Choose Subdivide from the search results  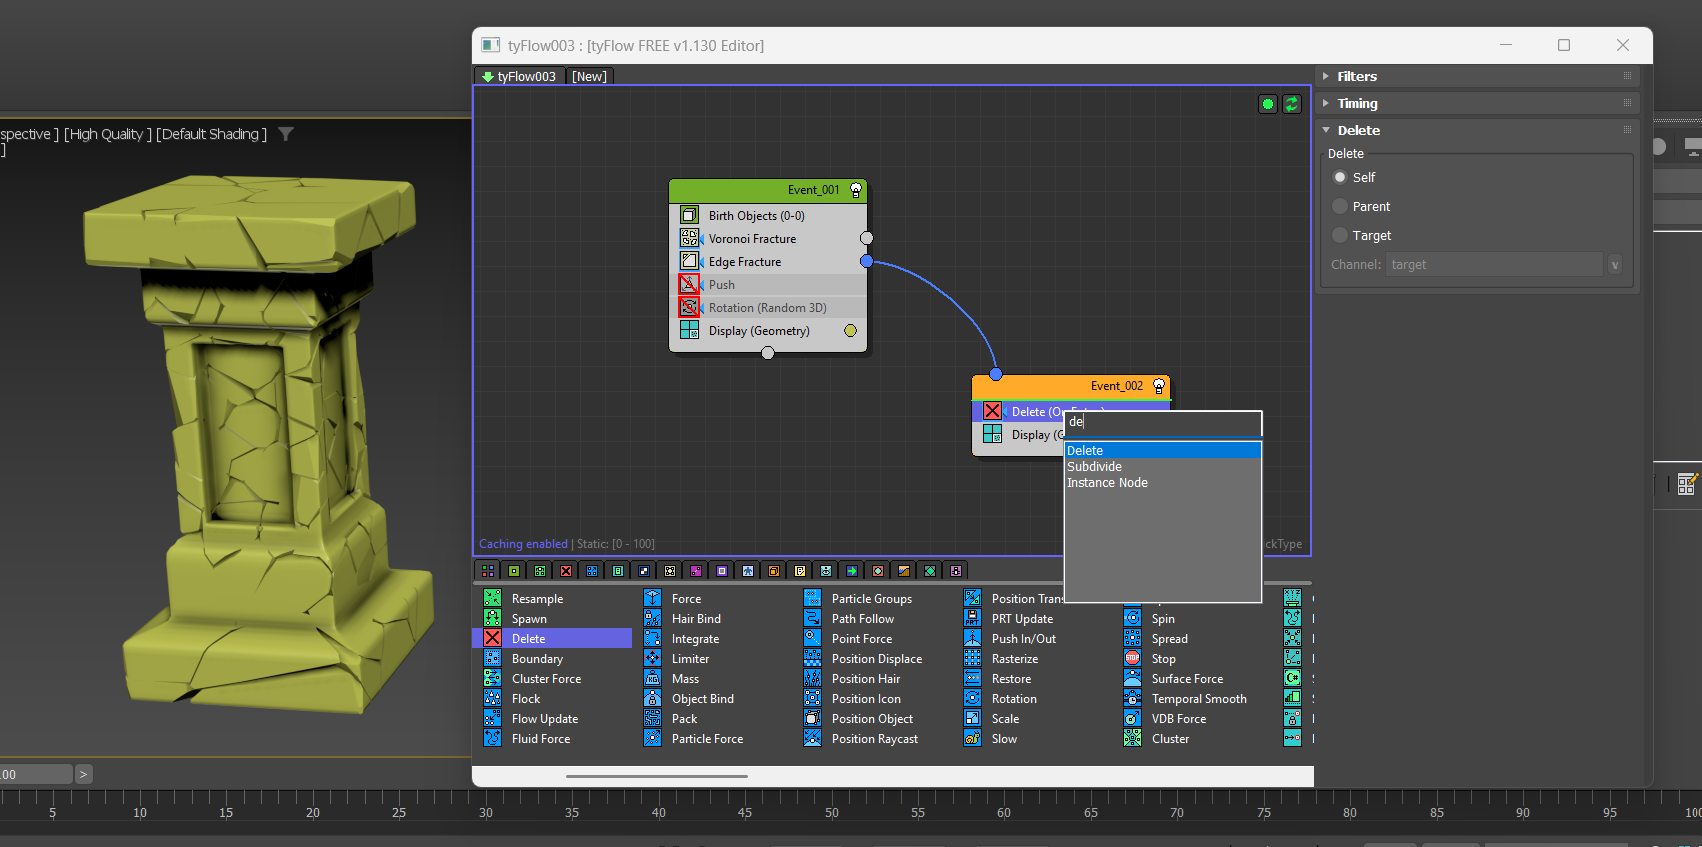click(x=1094, y=467)
